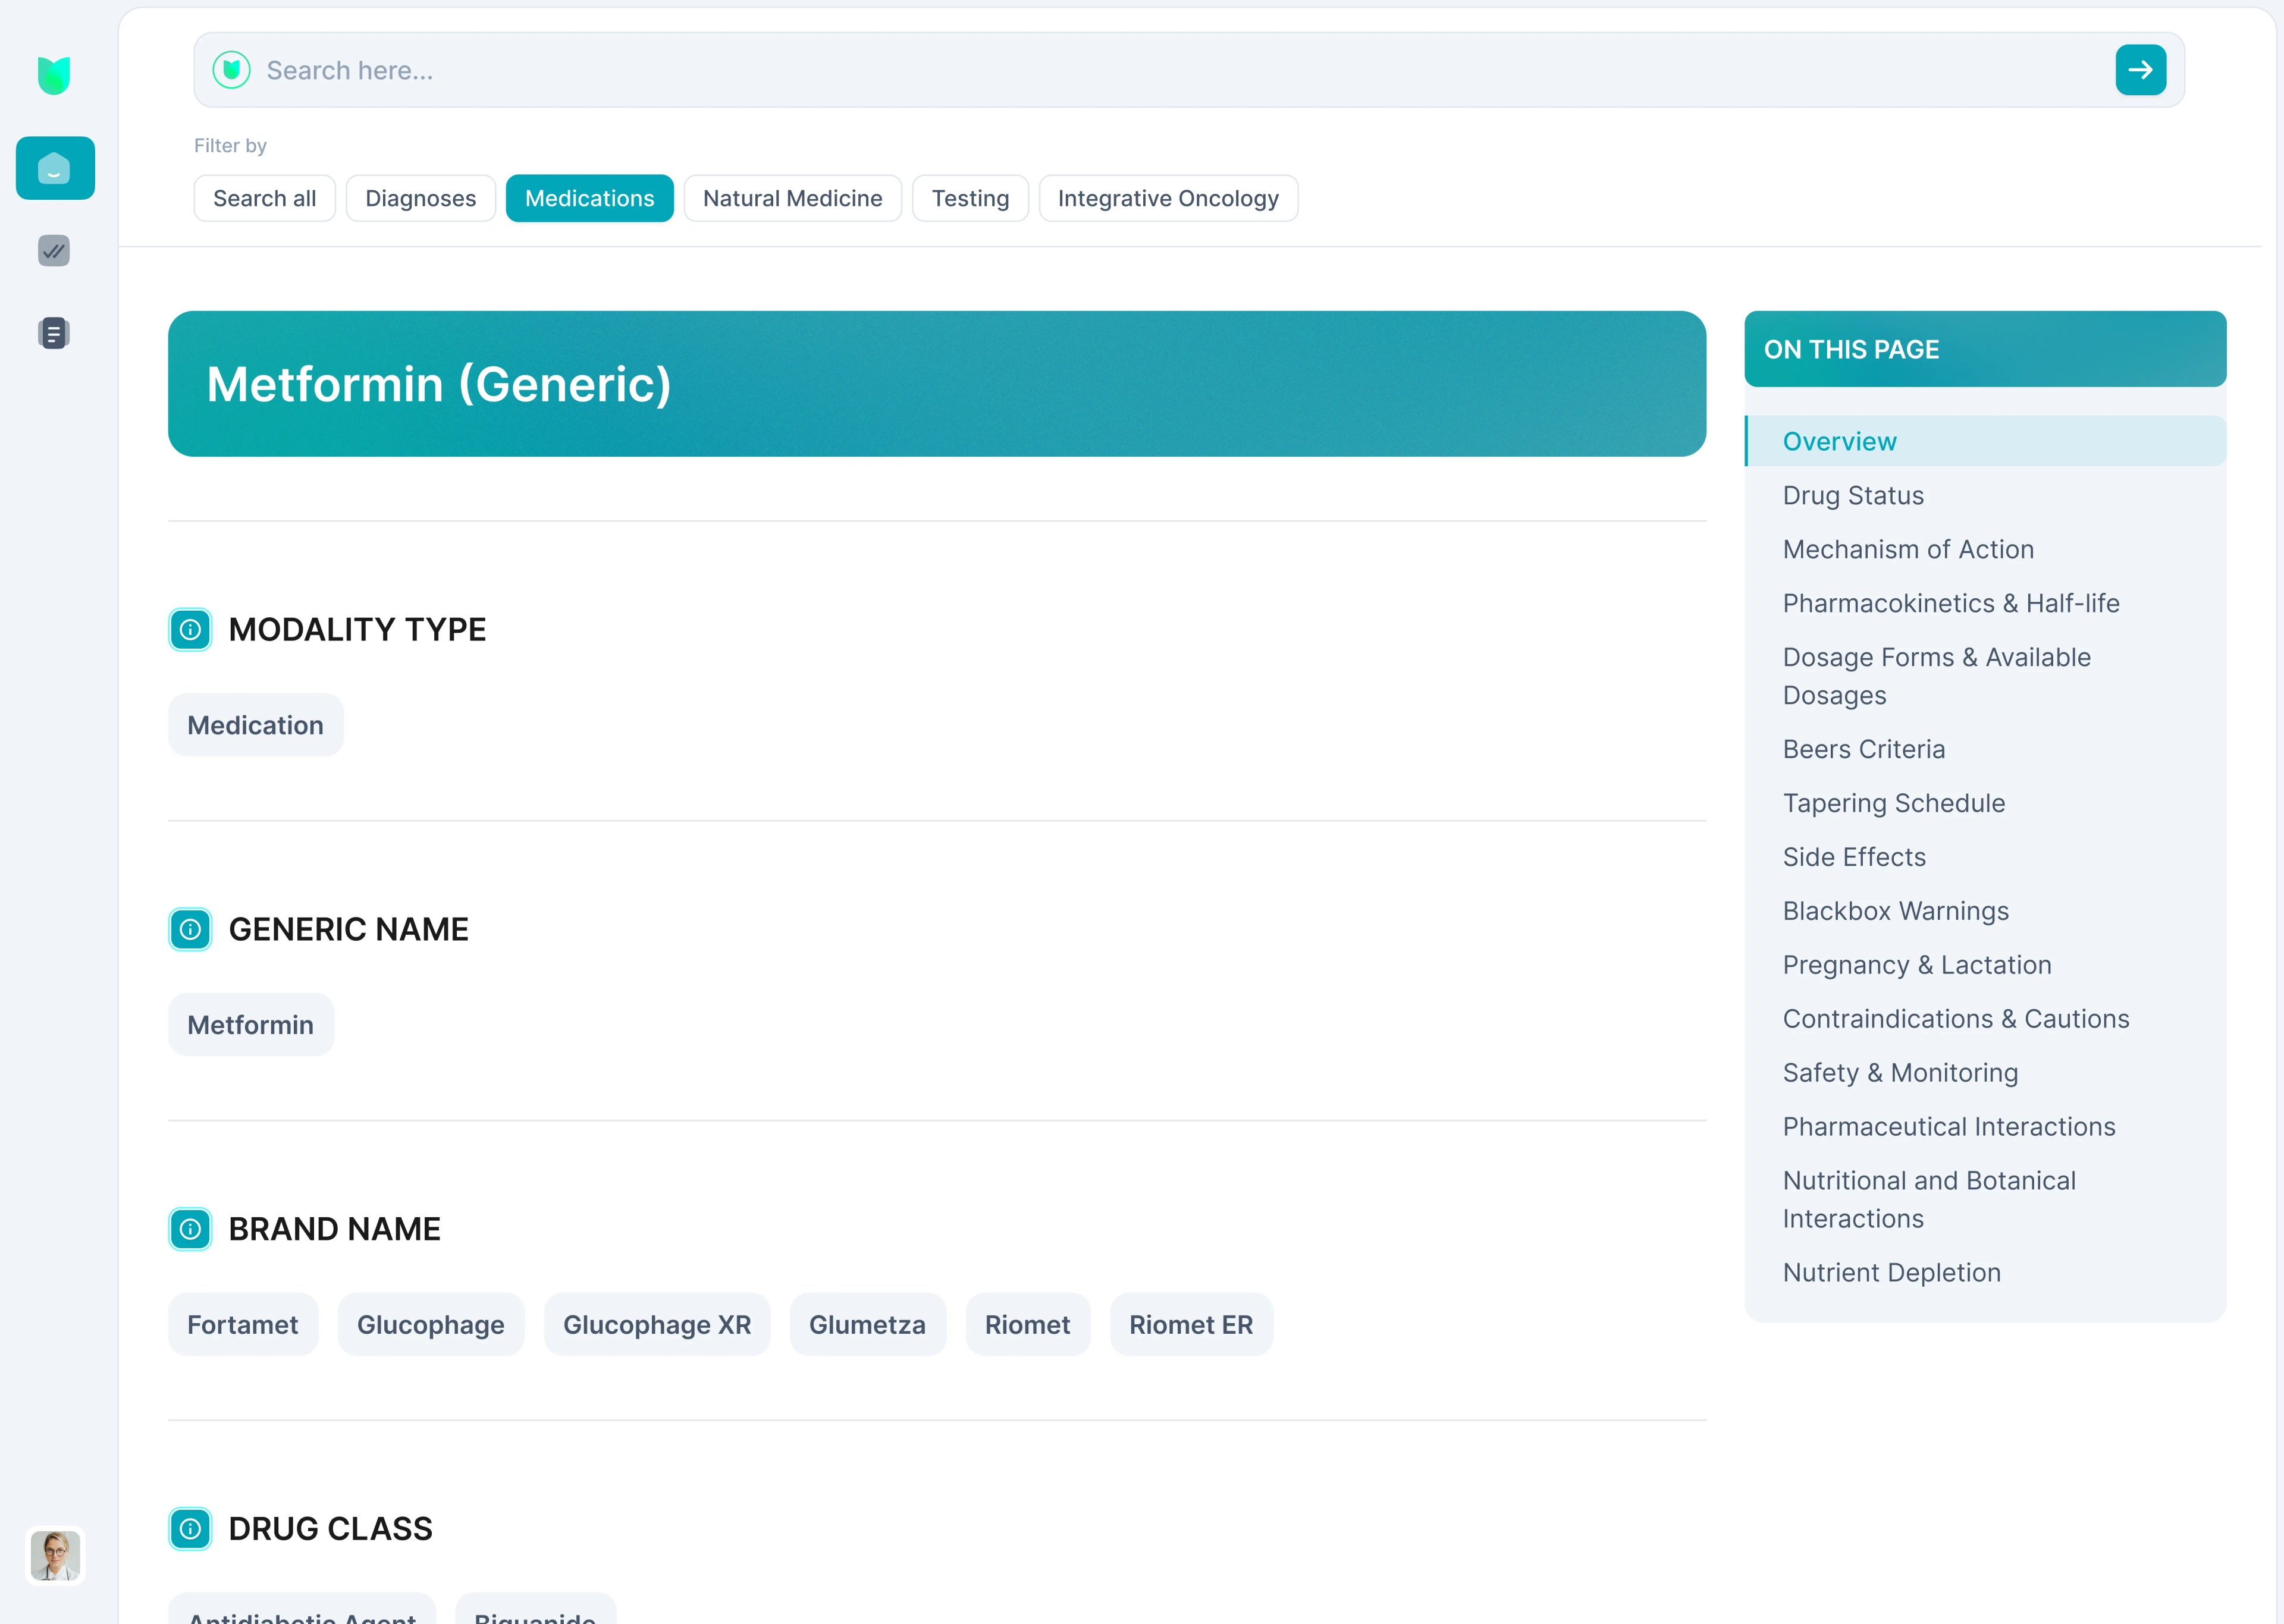The width and height of the screenshot is (2284, 1624).
Task: Jump to Mechanism of Action section
Action: [1908, 549]
